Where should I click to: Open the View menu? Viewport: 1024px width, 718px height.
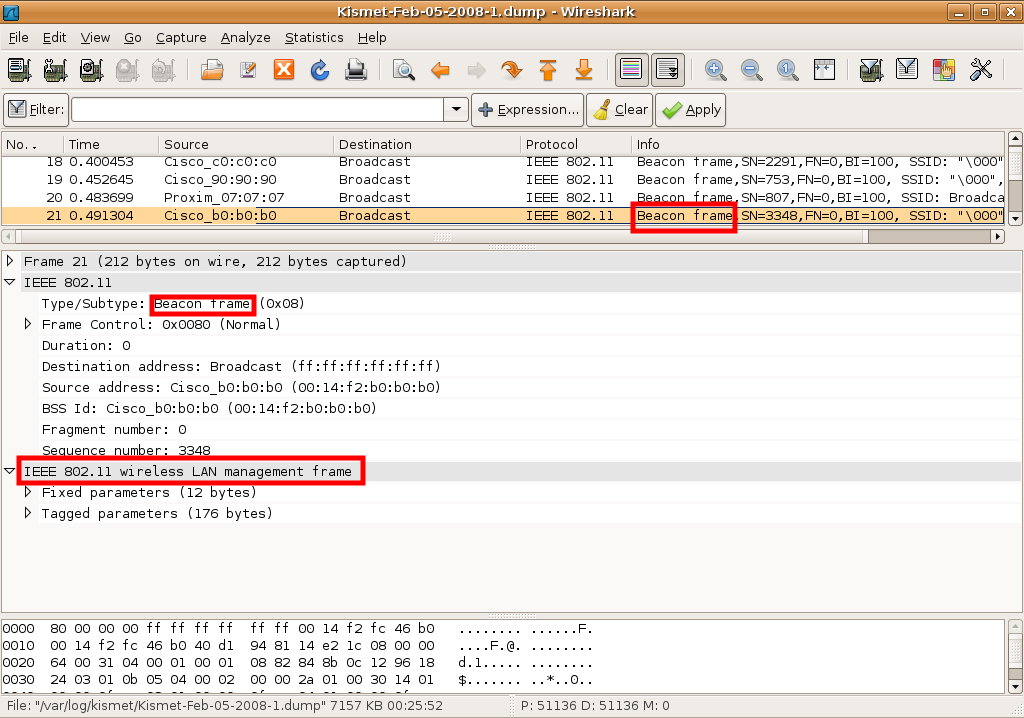tap(95, 38)
